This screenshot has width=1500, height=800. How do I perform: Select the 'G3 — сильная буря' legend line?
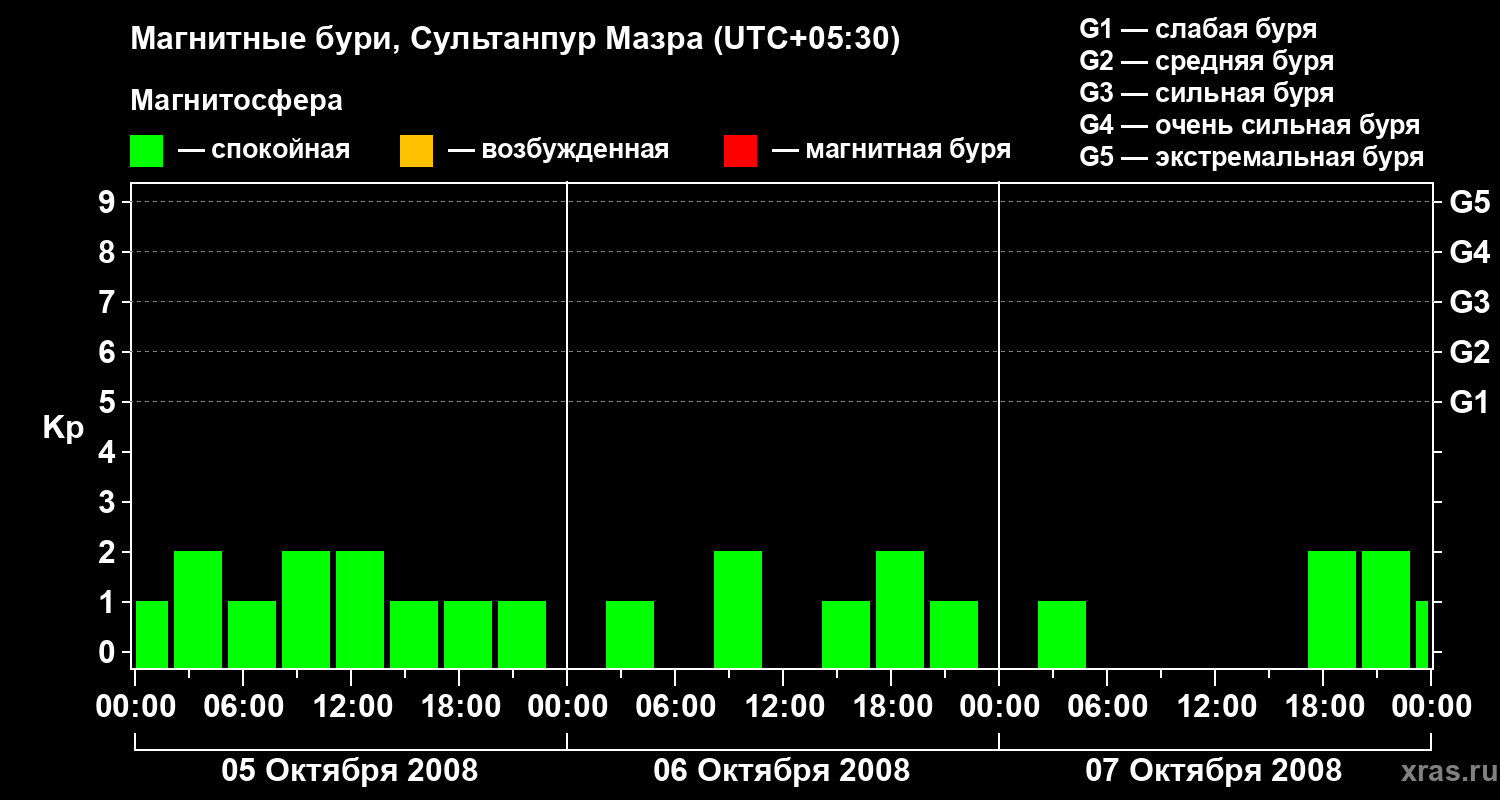pyautogui.click(x=1207, y=93)
